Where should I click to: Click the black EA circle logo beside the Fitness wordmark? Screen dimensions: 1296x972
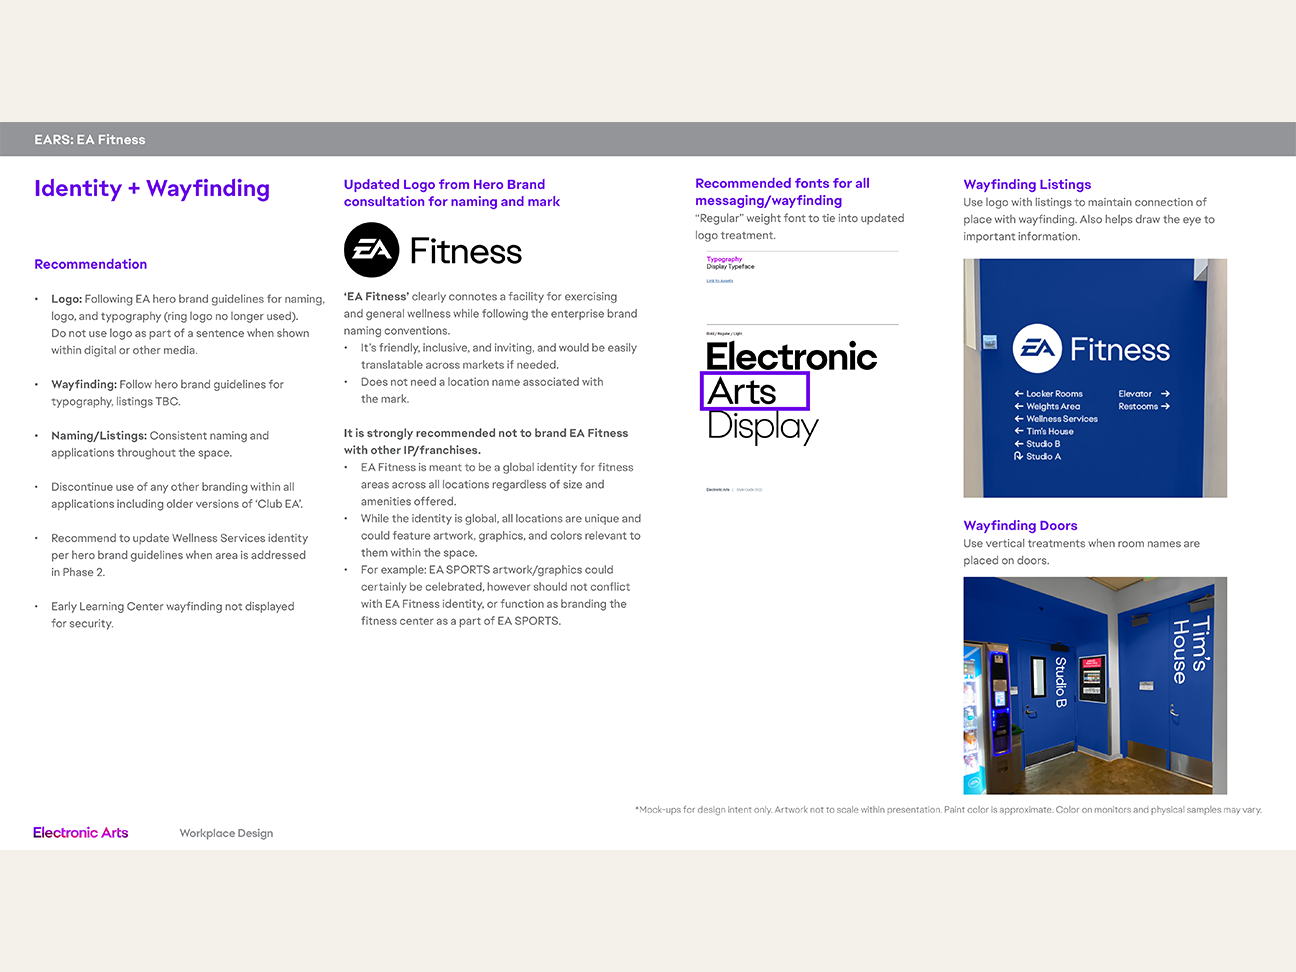pos(371,250)
